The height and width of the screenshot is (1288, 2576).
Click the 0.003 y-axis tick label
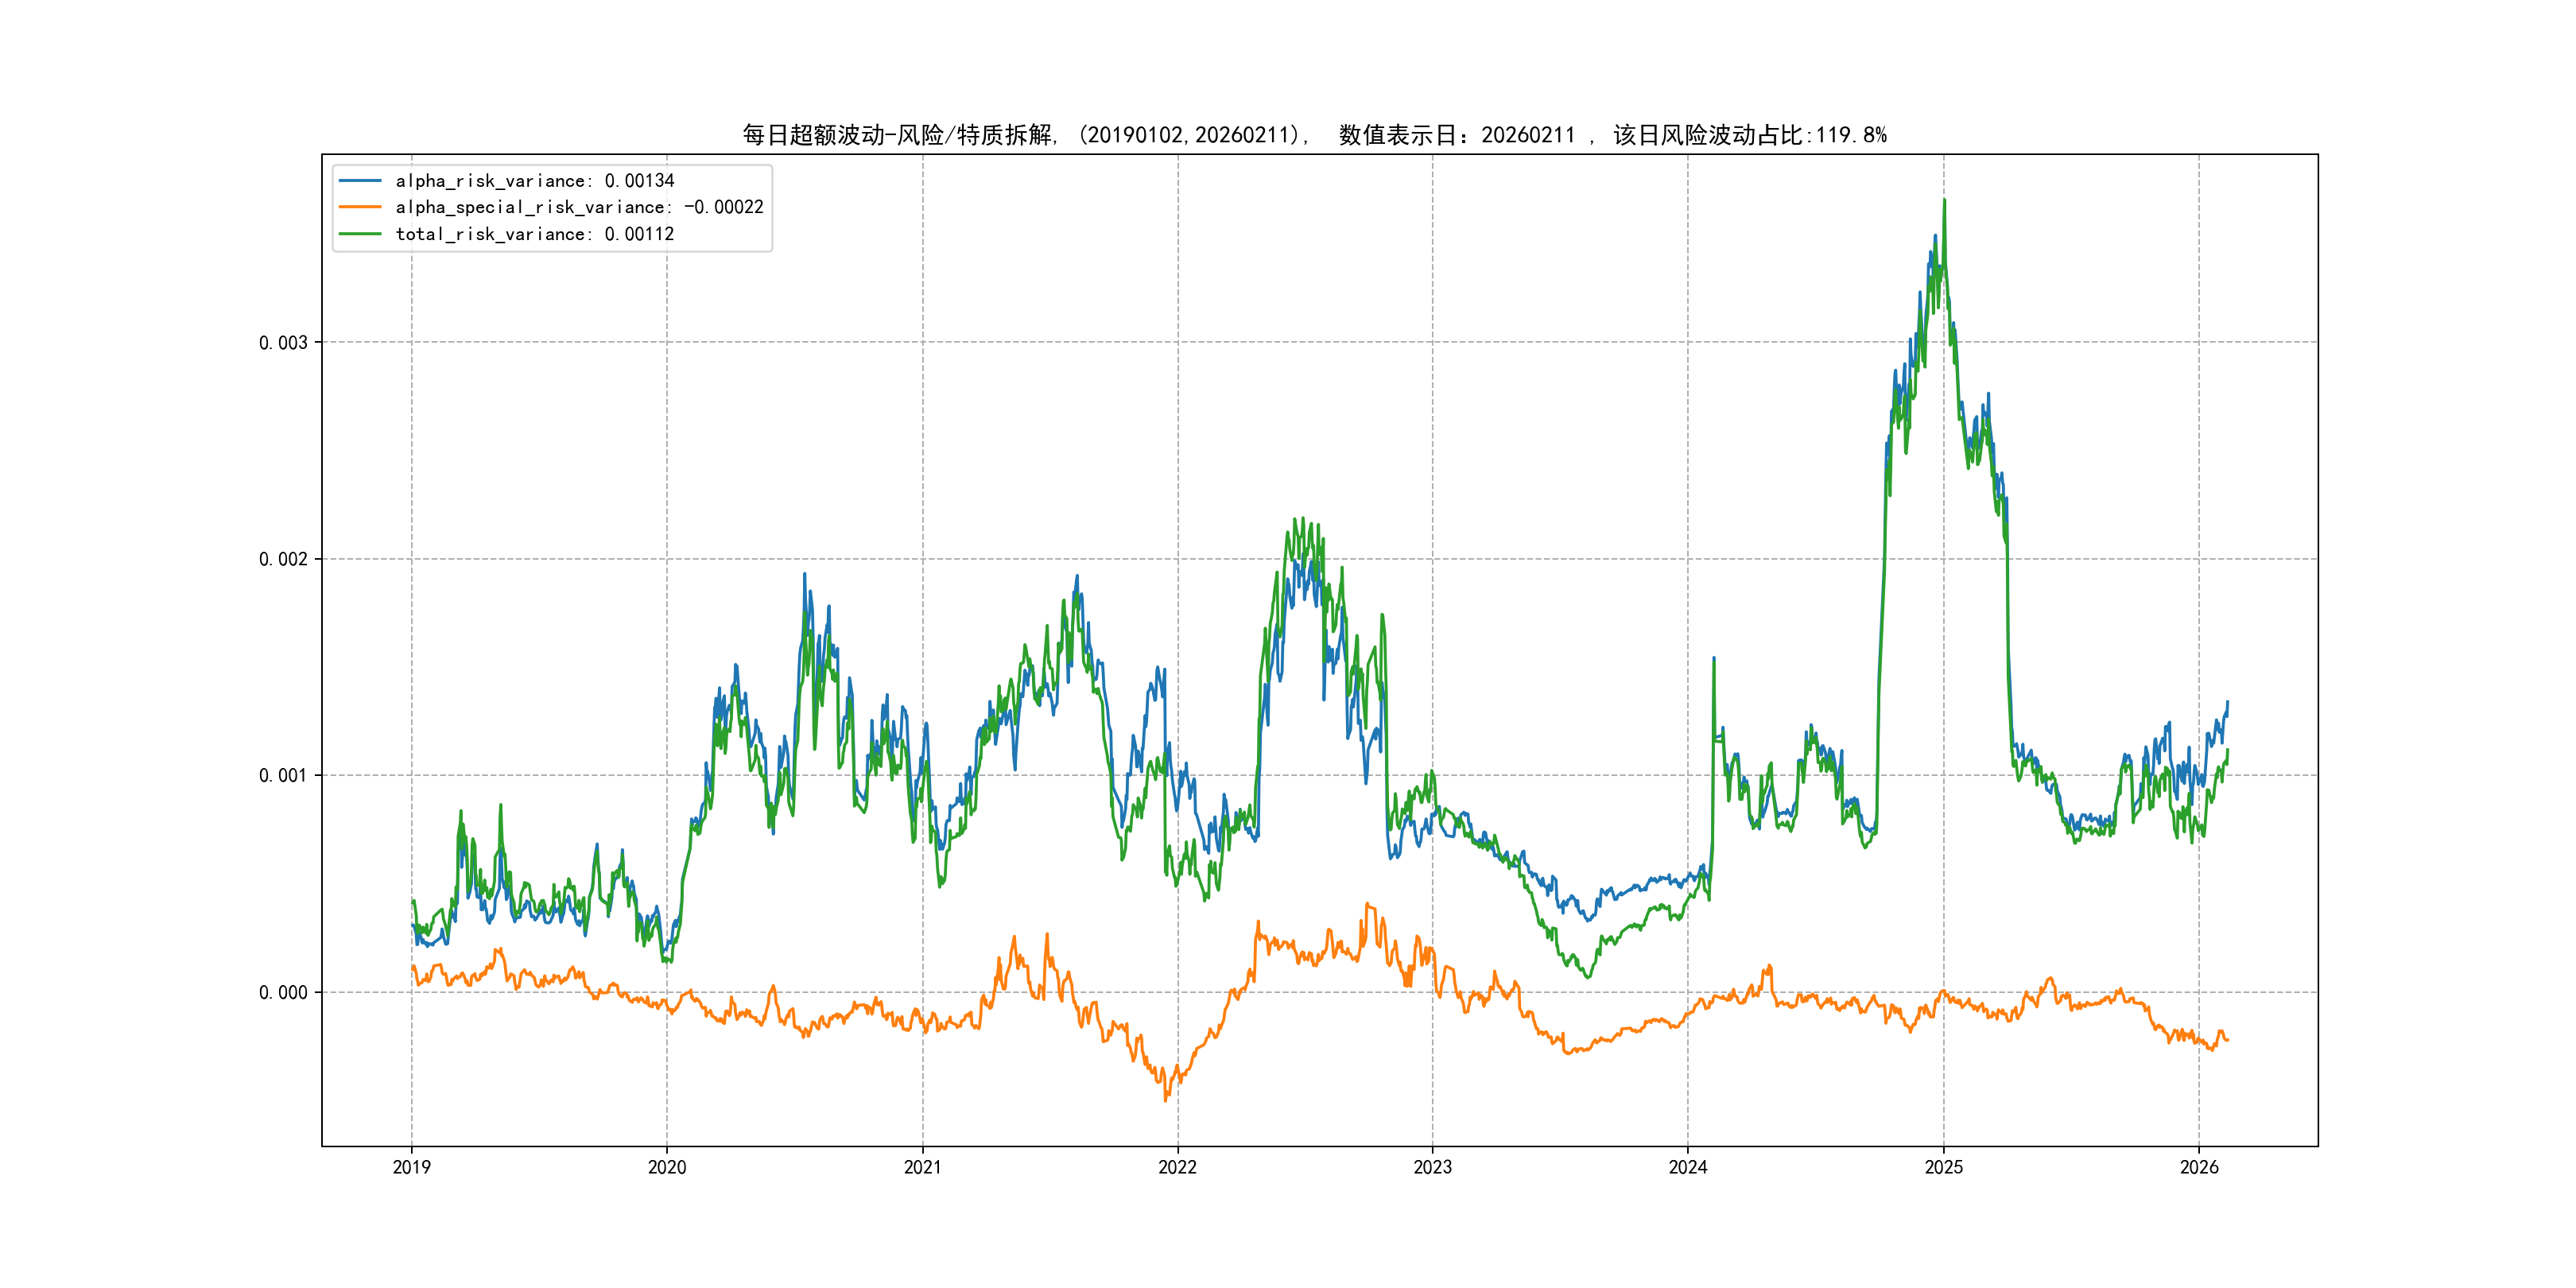(283, 343)
